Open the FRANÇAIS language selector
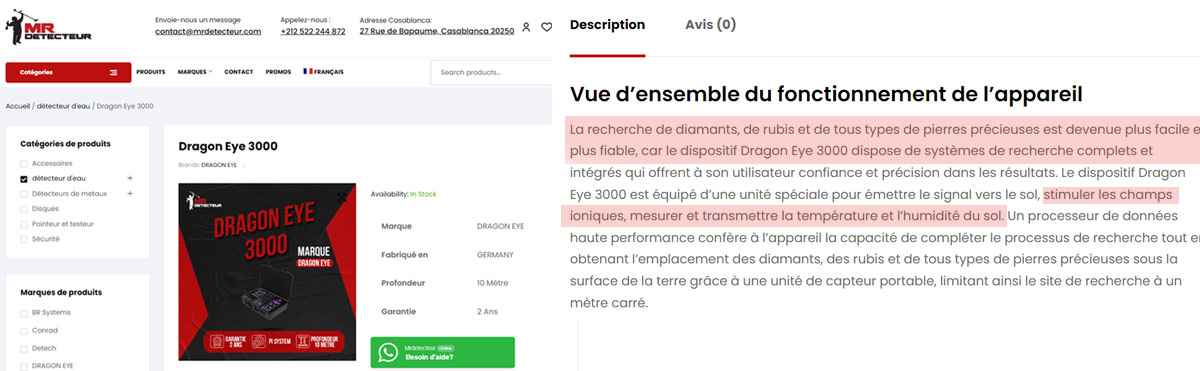 pos(324,72)
